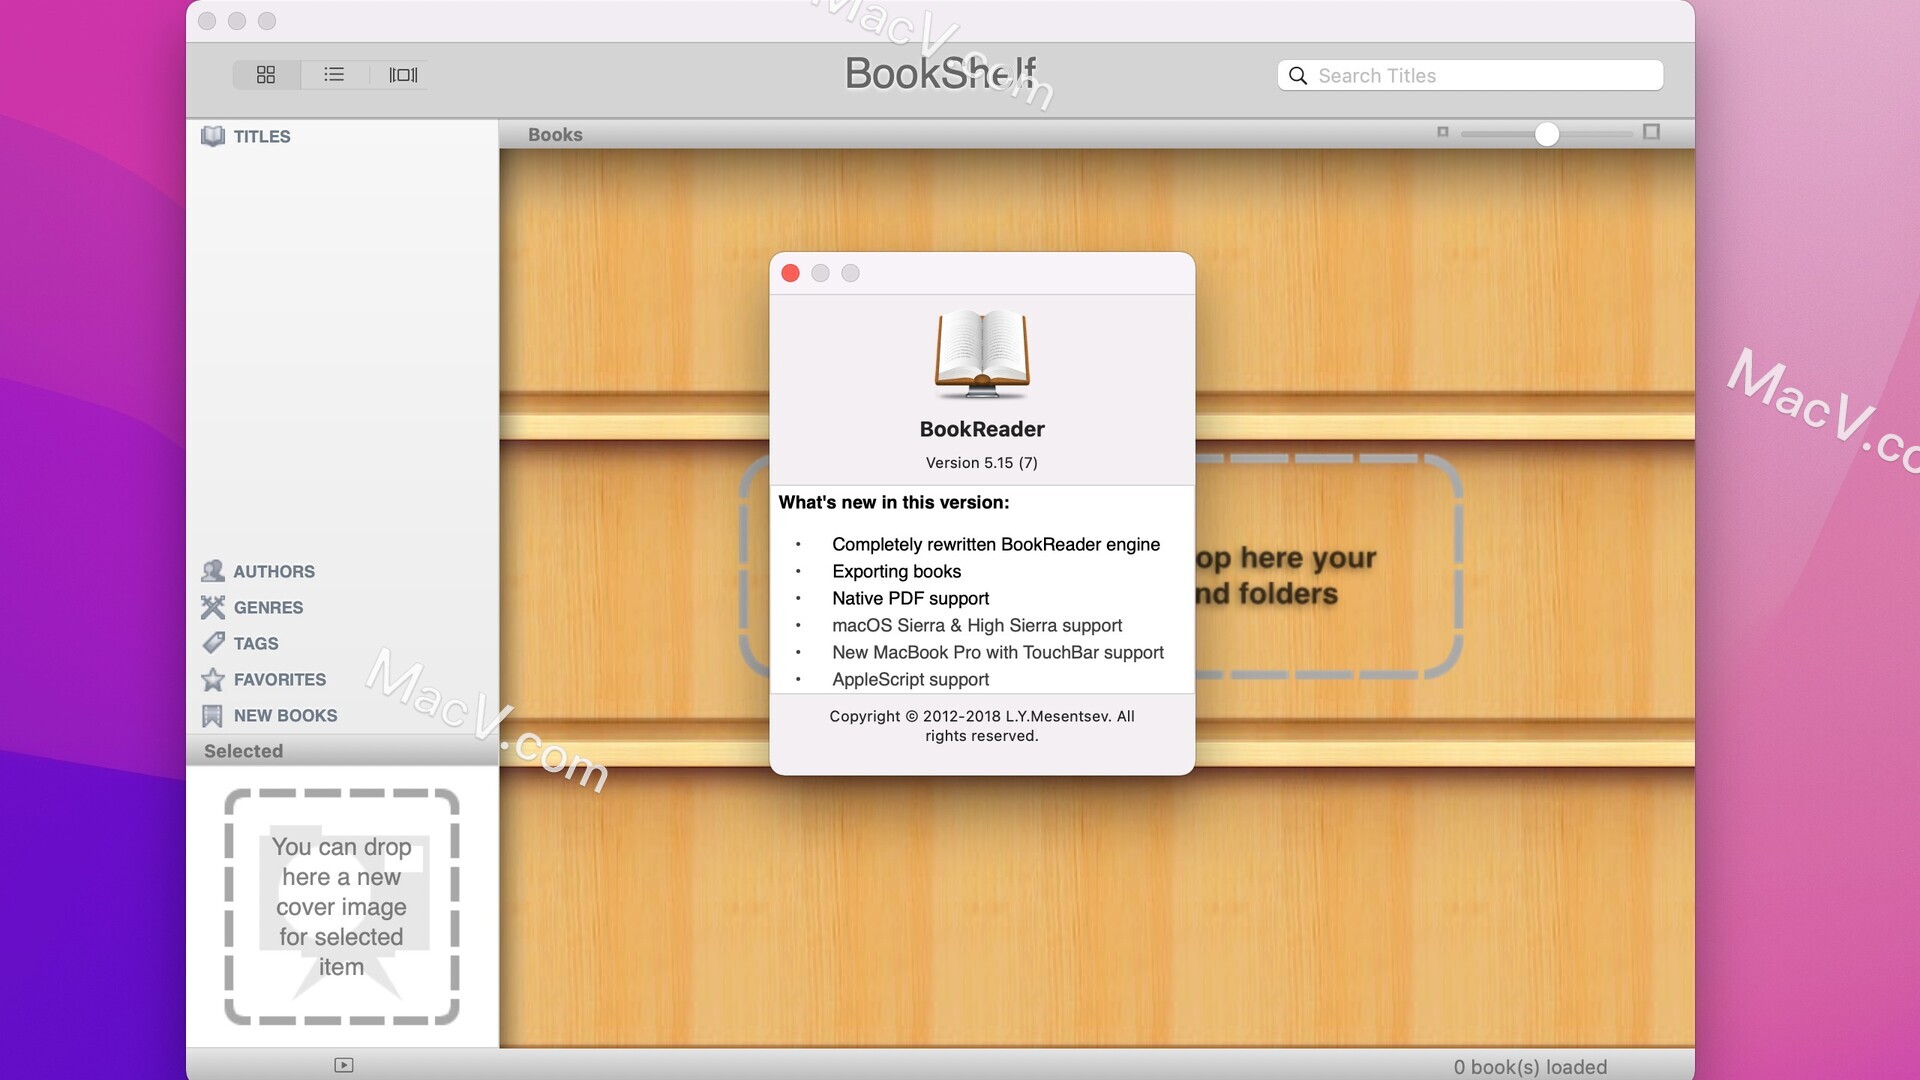1920x1080 pixels.
Task: Click the magnifying glass search icon
Action: [x=1298, y=76]
